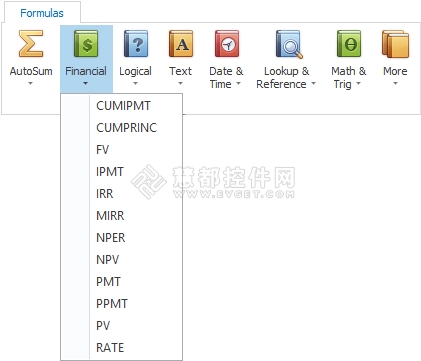Click the Date & Time label
The image size is (421, 361).
click(x=226, y=77)
